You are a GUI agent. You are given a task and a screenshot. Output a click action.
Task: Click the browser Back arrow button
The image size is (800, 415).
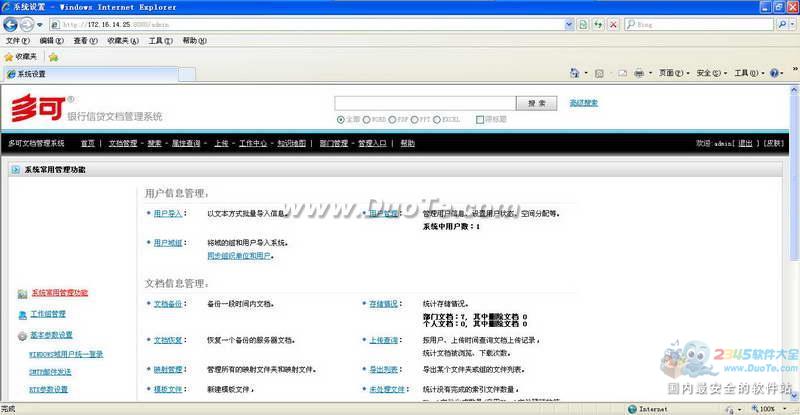coord(10,24)
